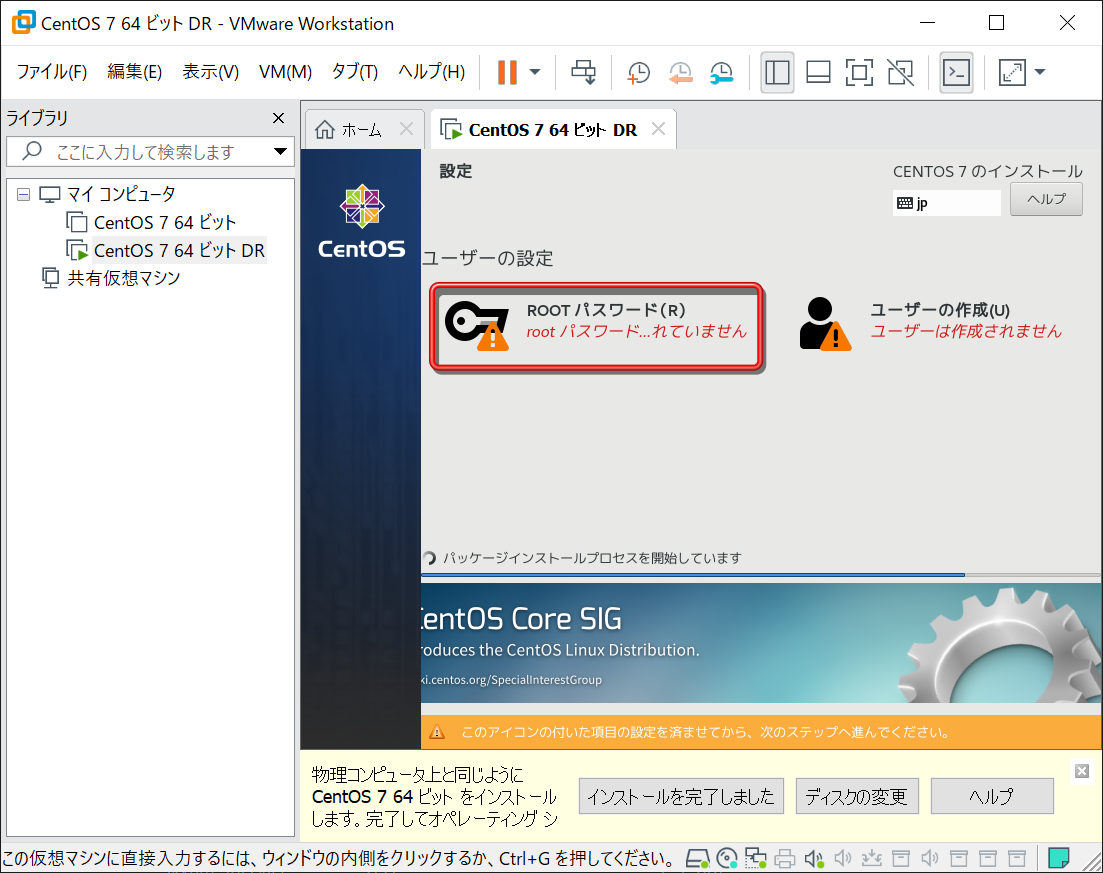Click the network adapter status icon
The width and height of the screenshot is (1103, 873).
pyautogui.click(x=755, y=858)
